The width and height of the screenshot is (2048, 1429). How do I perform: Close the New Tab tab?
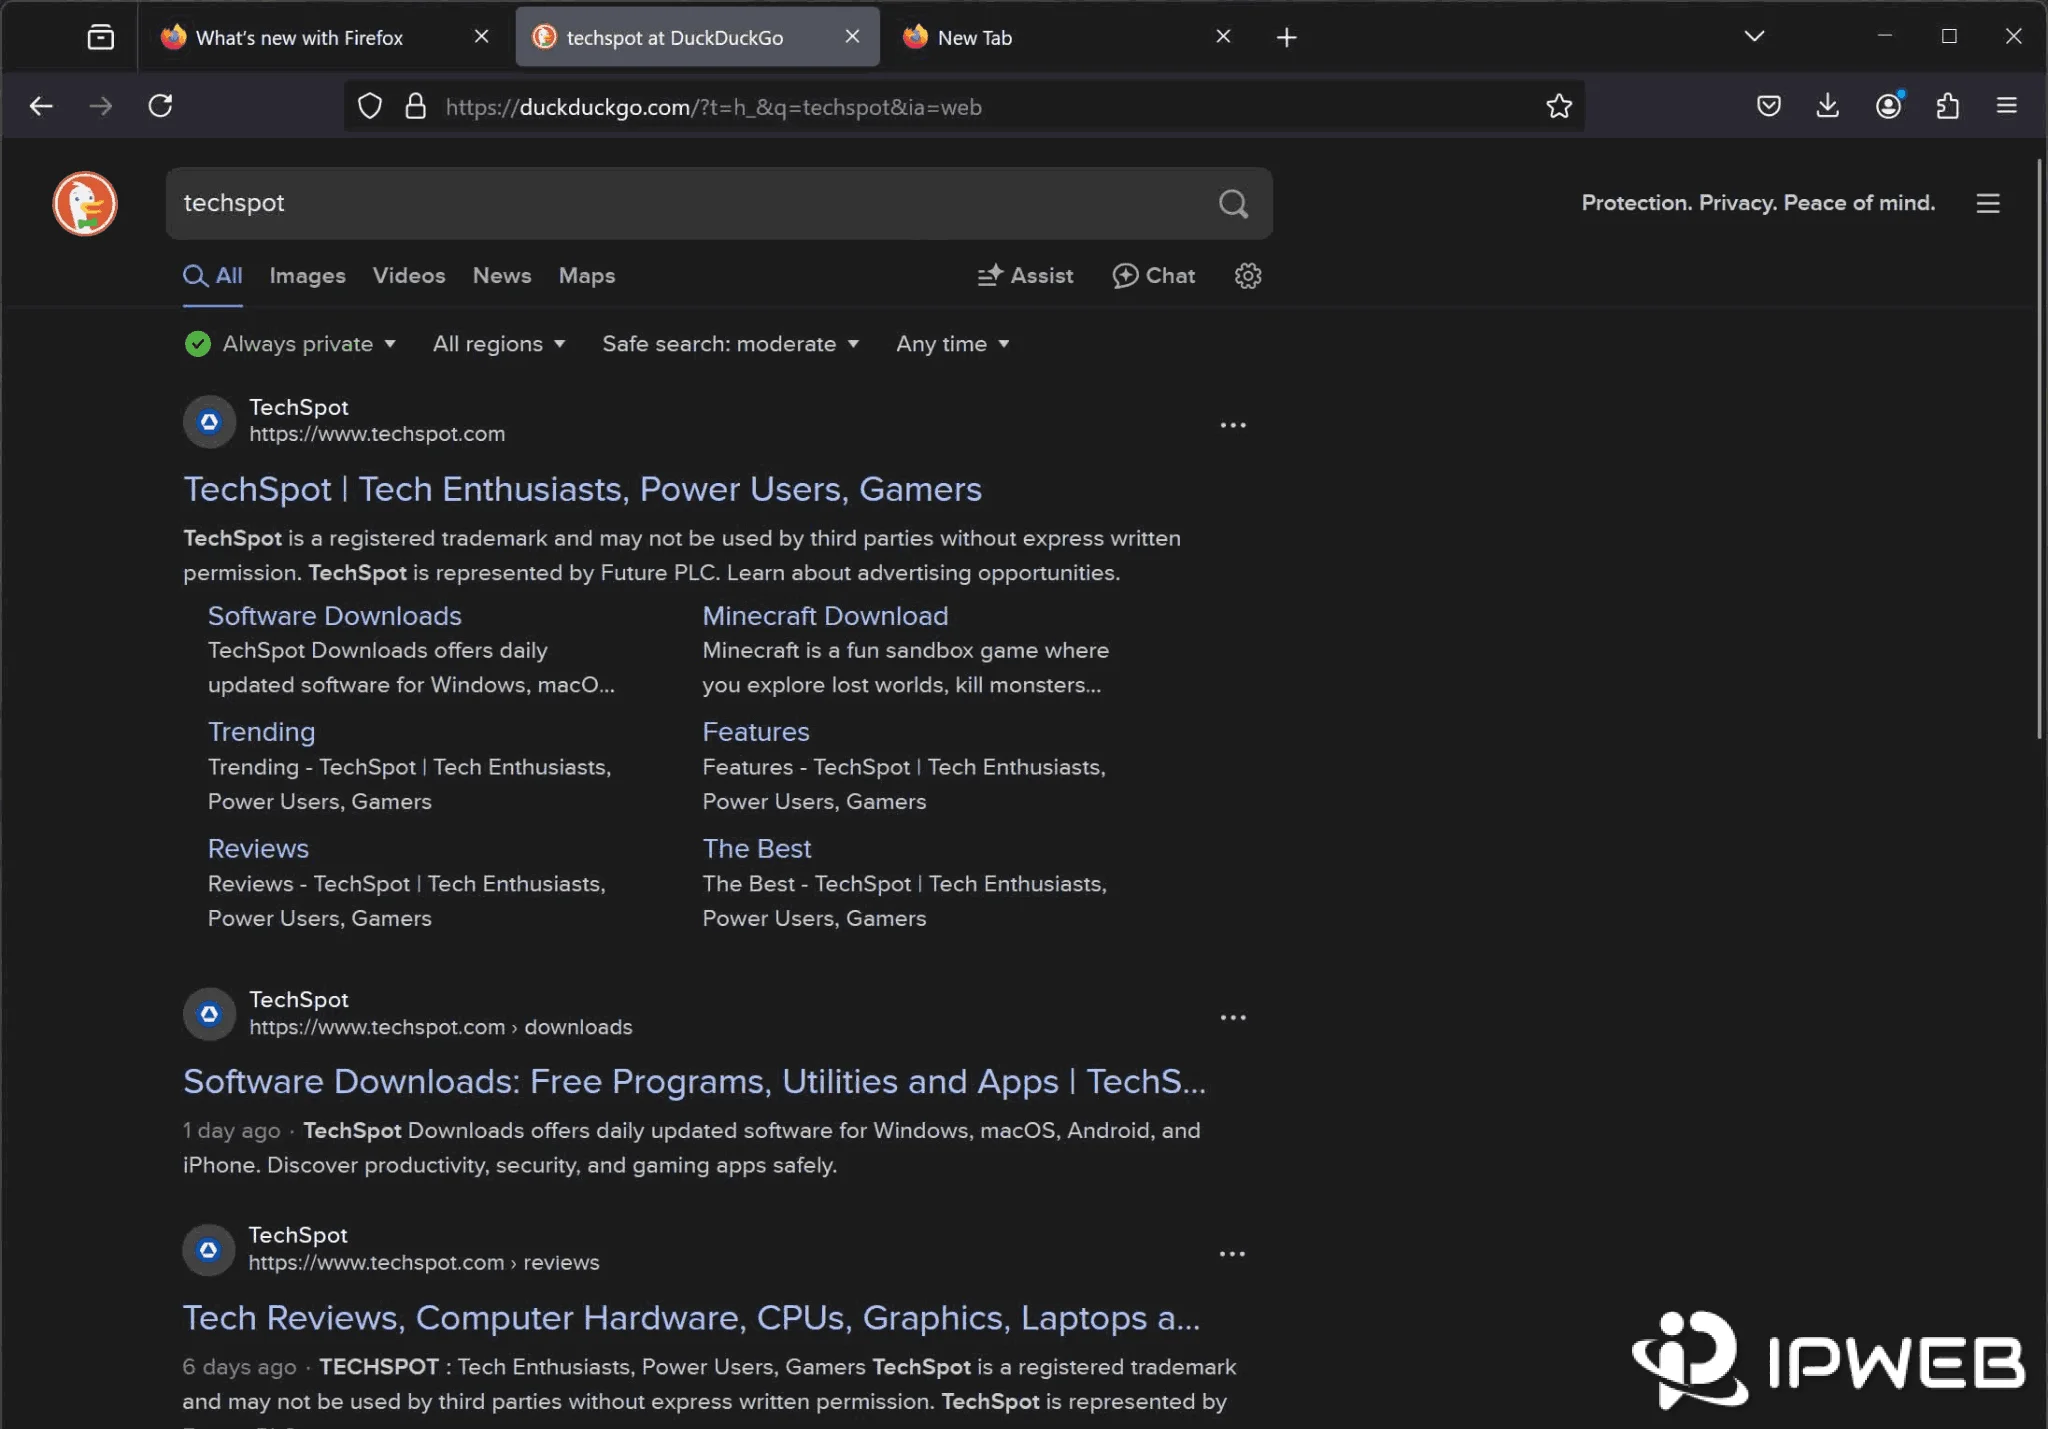[1223, 37]
